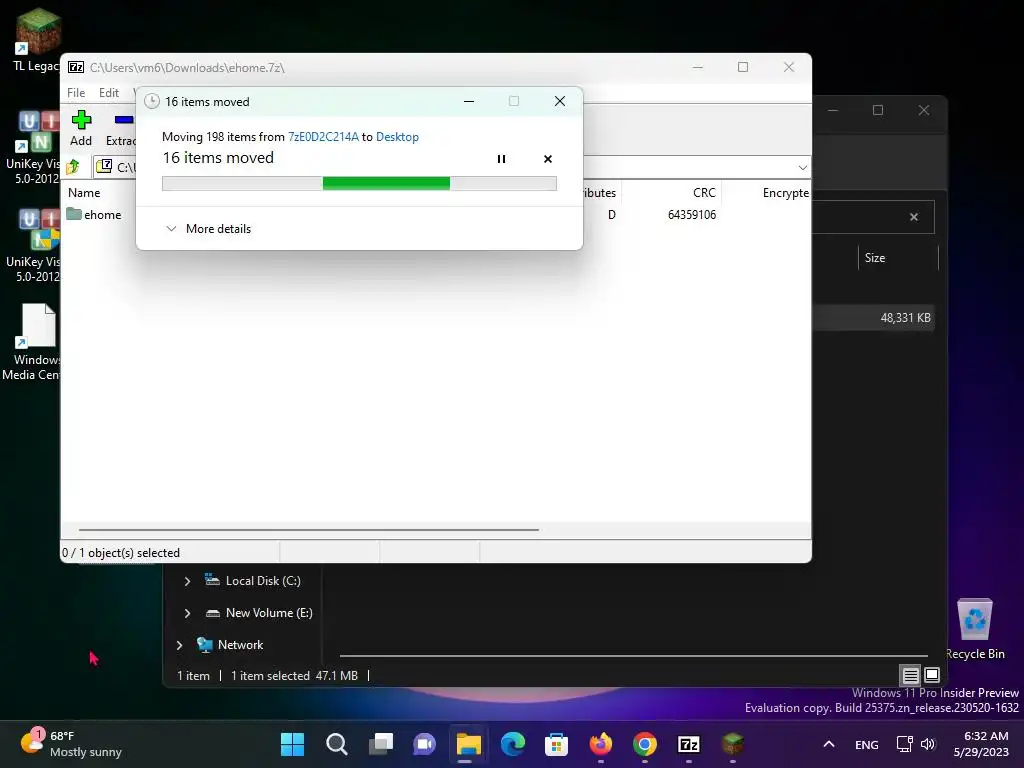This screenshot has height=768, width=1024.
Task: Switch to 7-Zip on the taskbar
Action: [689, 744]
